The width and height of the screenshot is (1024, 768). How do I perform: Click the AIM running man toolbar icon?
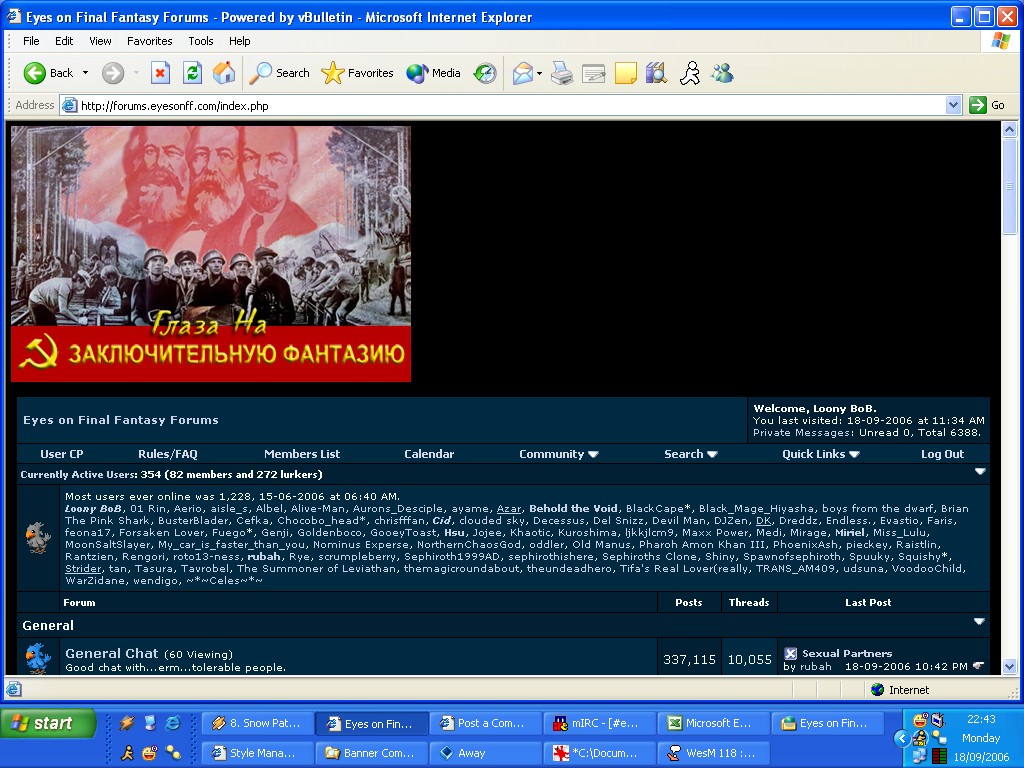690,73
